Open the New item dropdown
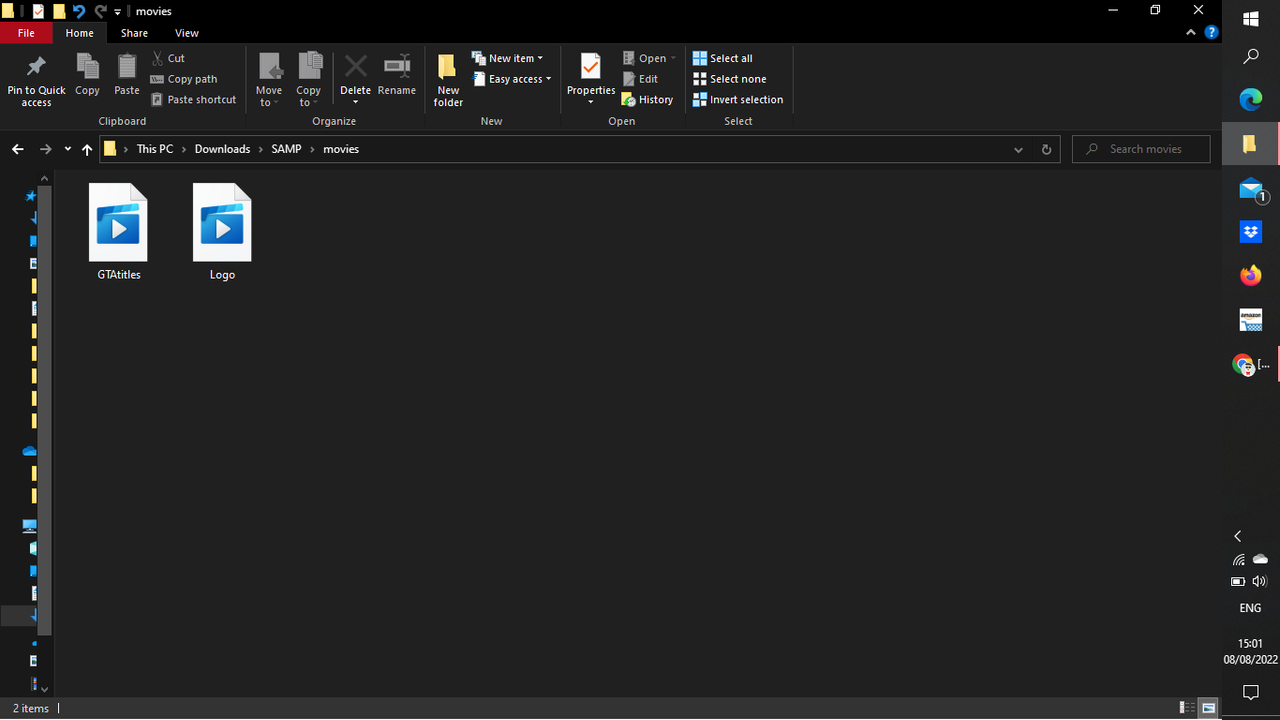The image size is (1280, 720). [x=507, y=58]
